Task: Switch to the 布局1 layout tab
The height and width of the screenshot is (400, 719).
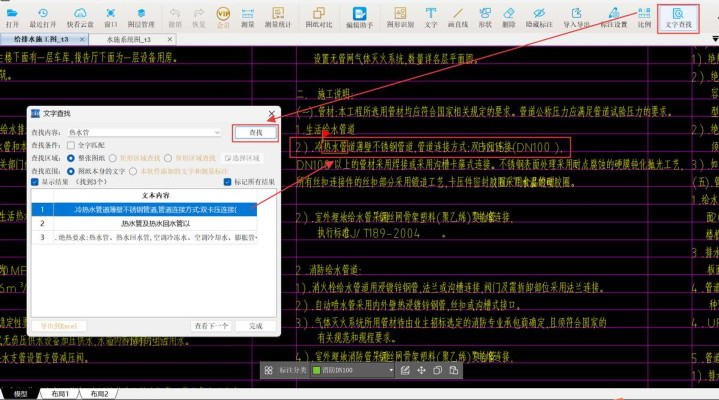Action: point(61,394)
